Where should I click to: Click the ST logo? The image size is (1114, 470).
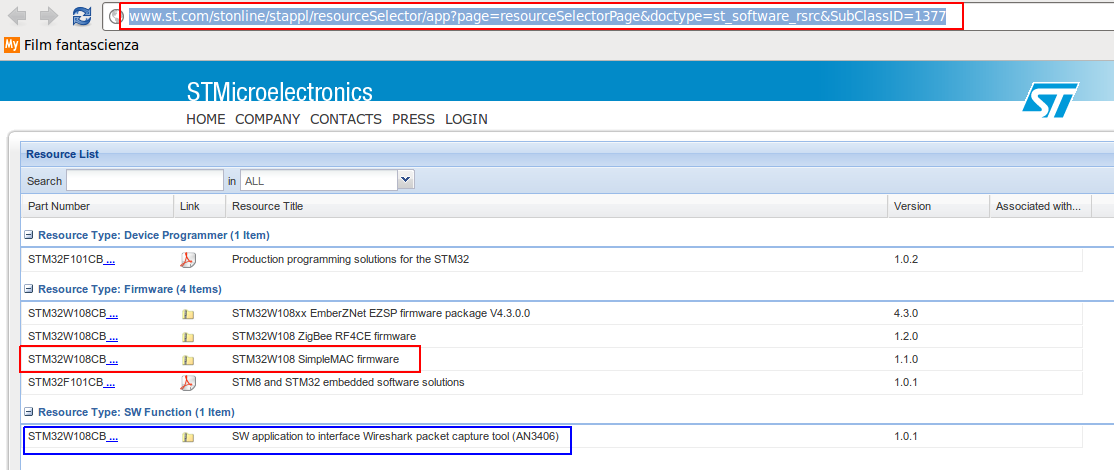(1050, 100)
